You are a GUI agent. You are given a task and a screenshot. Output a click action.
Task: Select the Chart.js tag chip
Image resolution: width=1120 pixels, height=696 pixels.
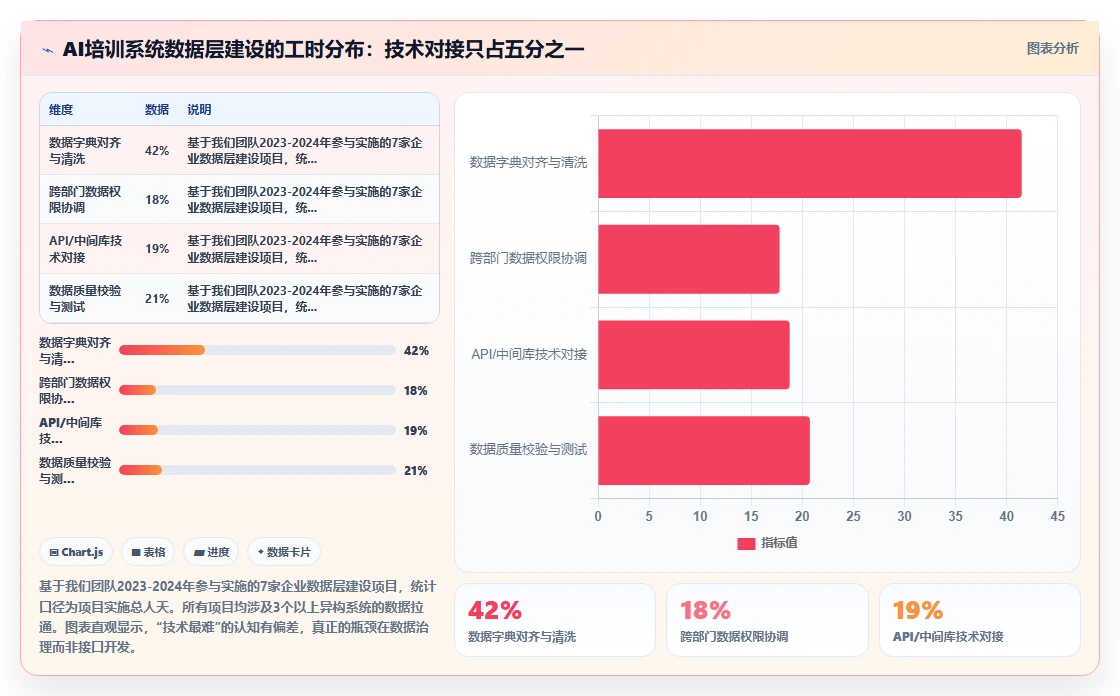tap(76, 552)
